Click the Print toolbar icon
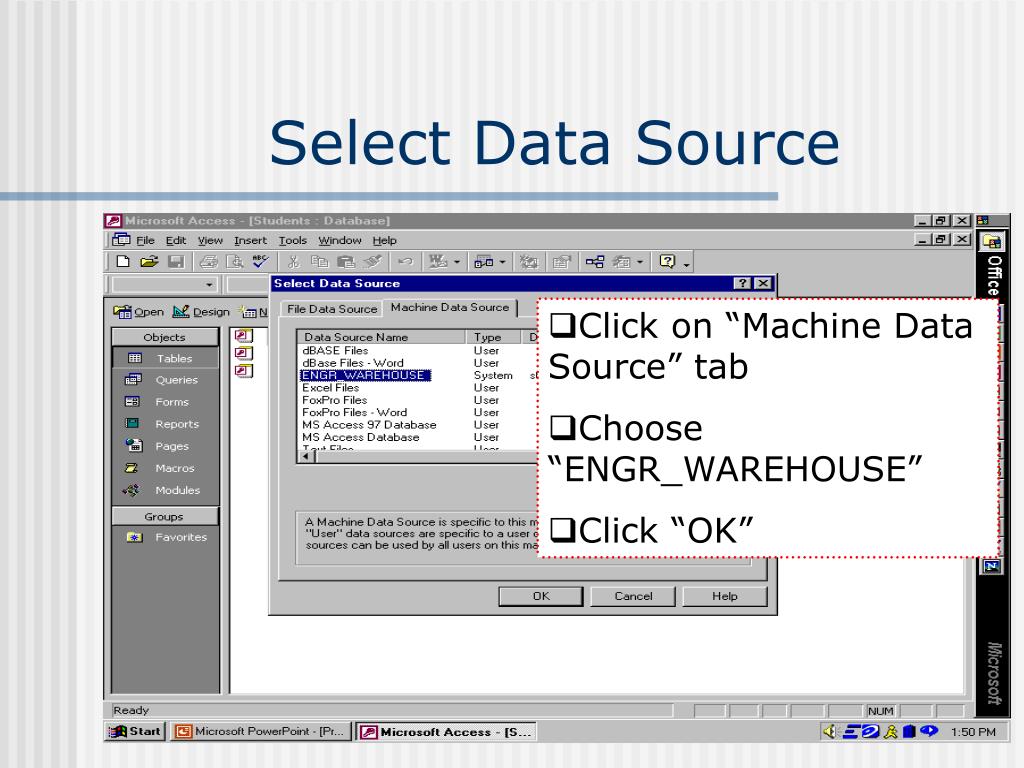 coord(208,262)
